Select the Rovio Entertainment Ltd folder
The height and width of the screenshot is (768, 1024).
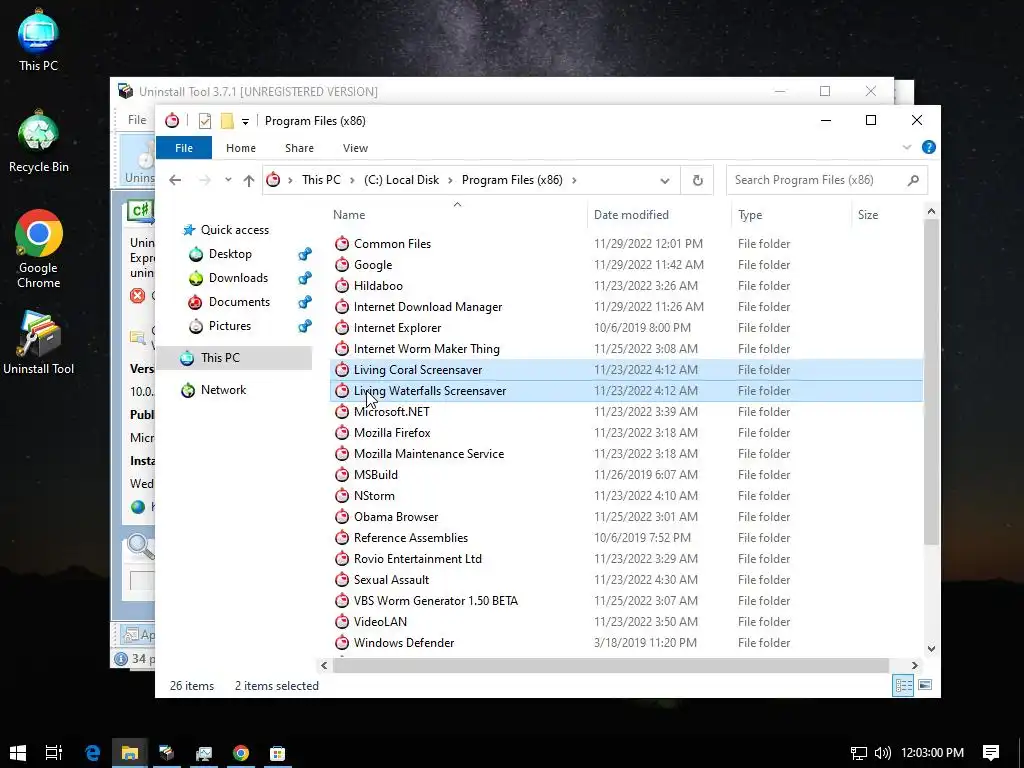tap(417, 559)
